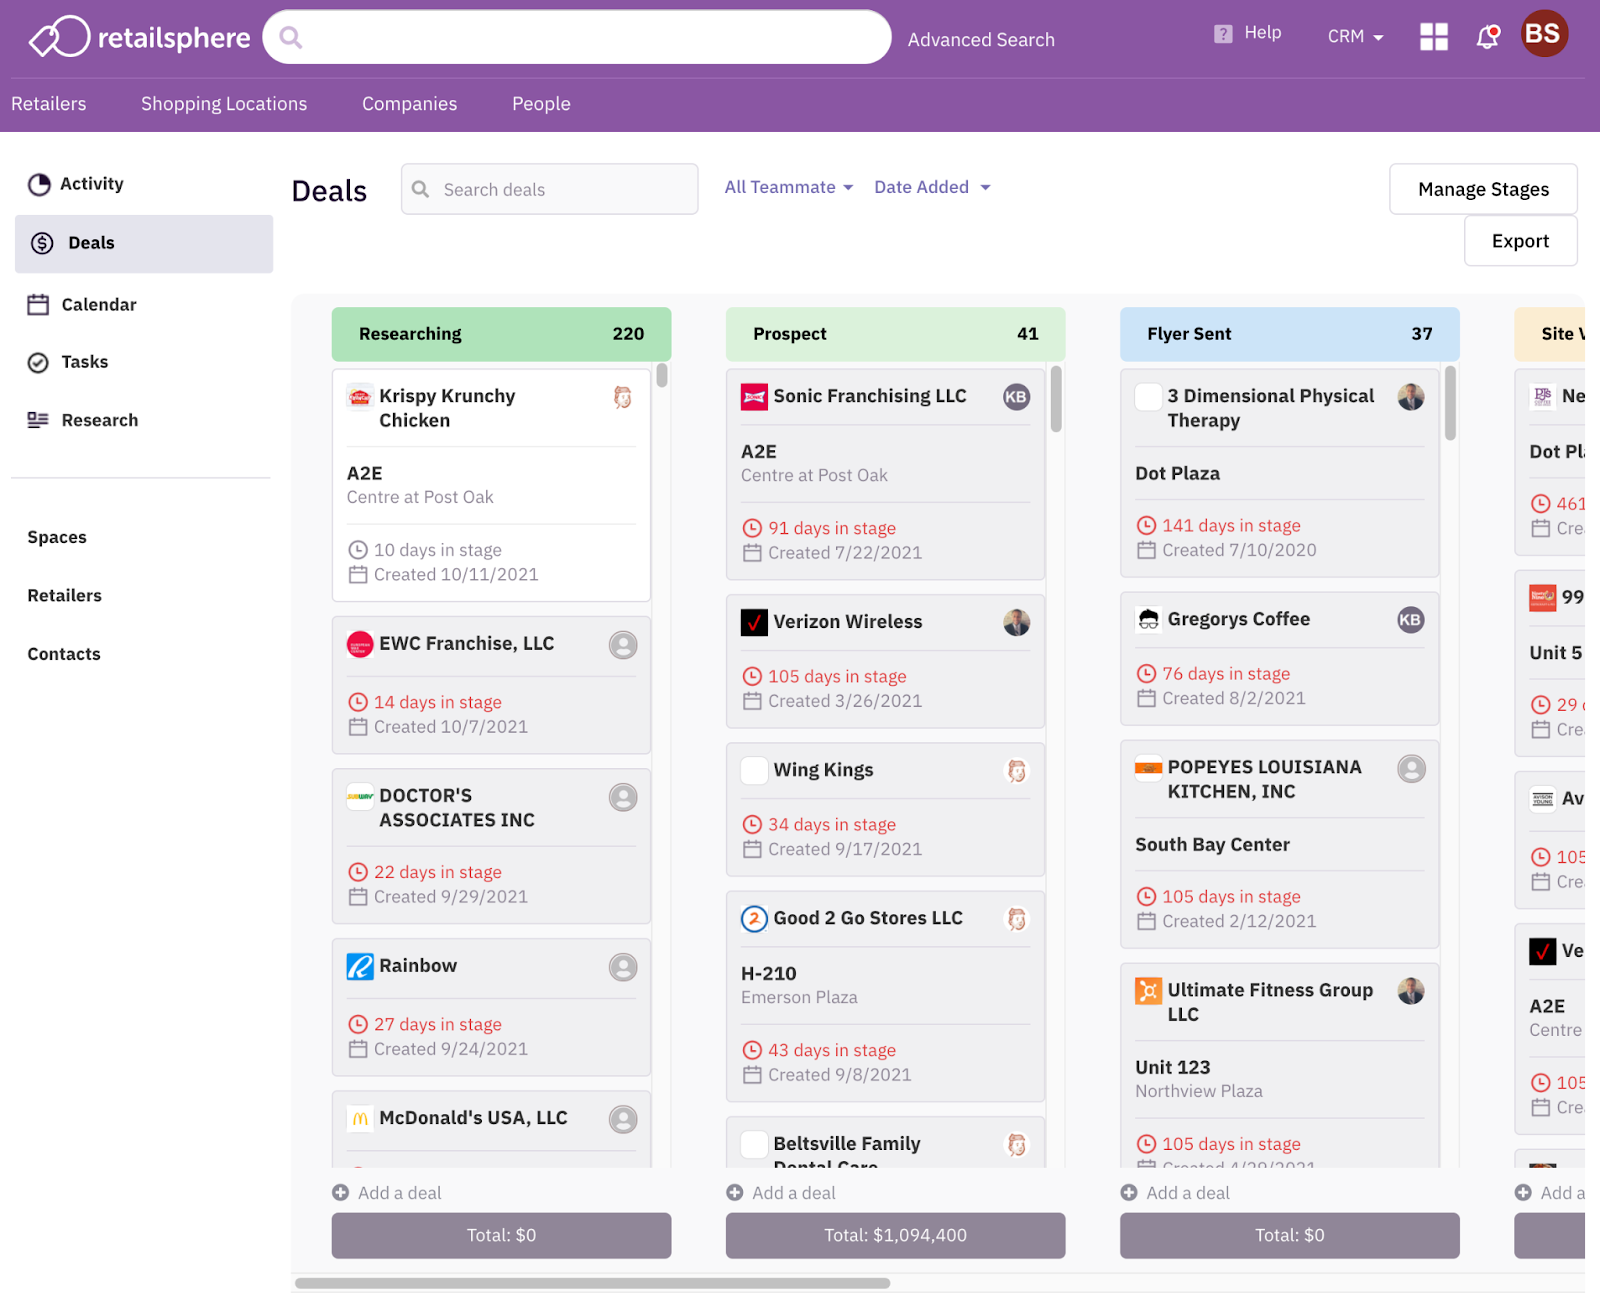Image resolution: width=1600 pixels, height=1293 pixels.
Task: Click the Researching column scrollbar
Action: click(662, 377)
